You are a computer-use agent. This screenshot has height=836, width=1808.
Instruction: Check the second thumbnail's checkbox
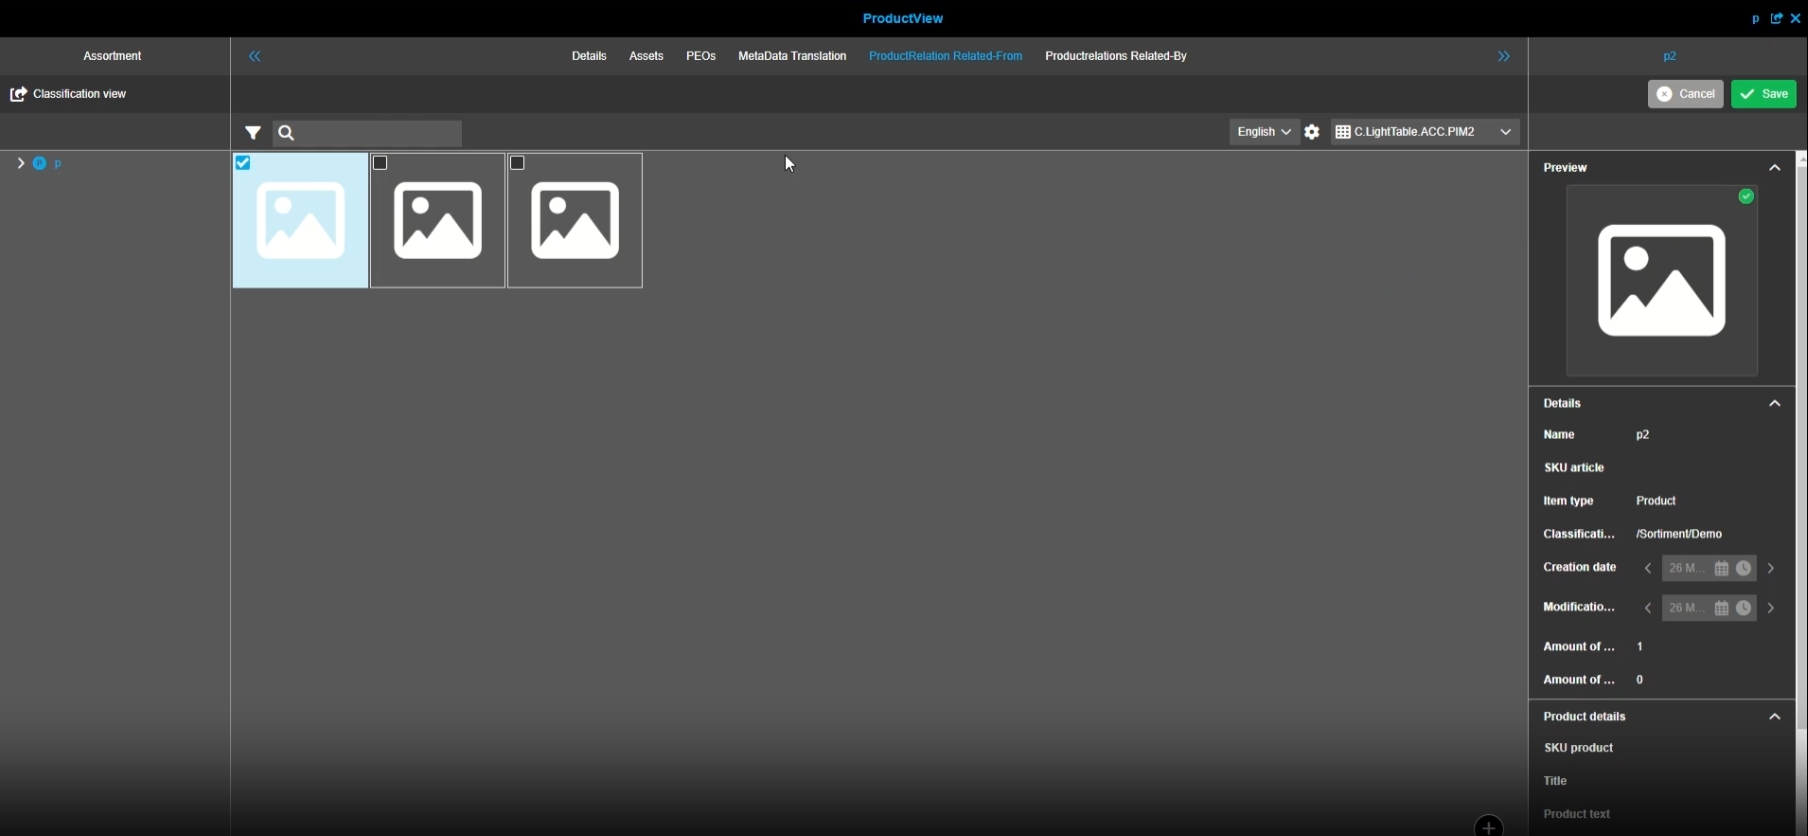pos(380,163)
